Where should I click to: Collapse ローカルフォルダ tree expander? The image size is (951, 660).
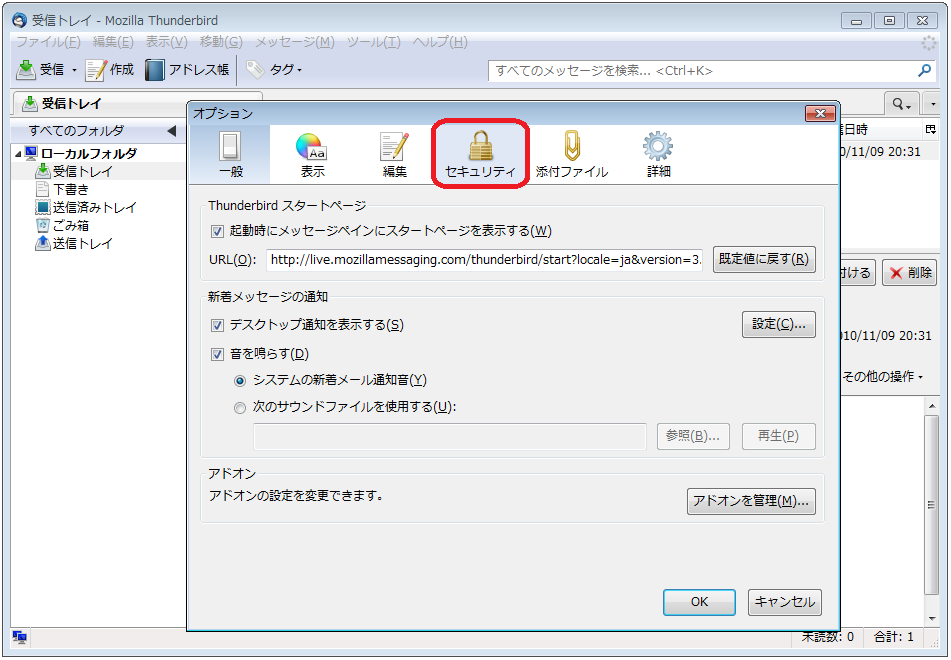18,154
